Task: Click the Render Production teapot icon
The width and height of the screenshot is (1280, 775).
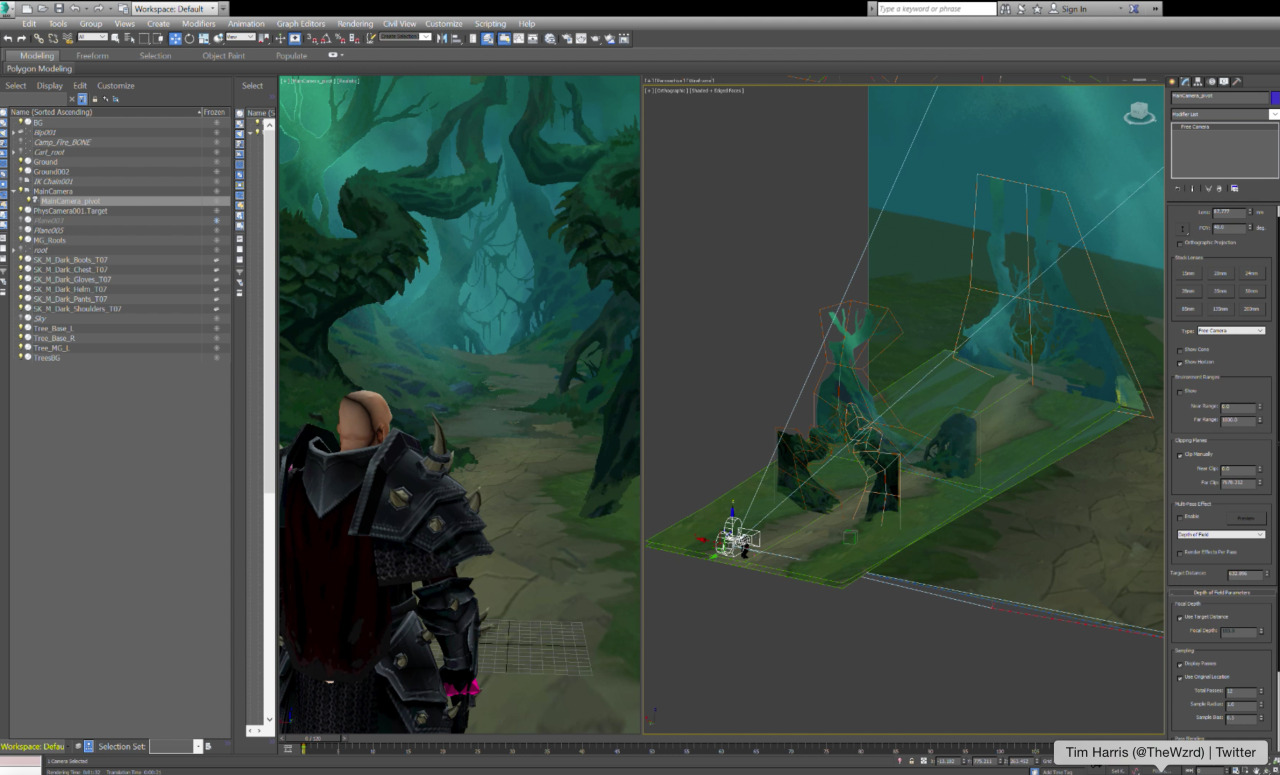Action: [x=595, y=38]
